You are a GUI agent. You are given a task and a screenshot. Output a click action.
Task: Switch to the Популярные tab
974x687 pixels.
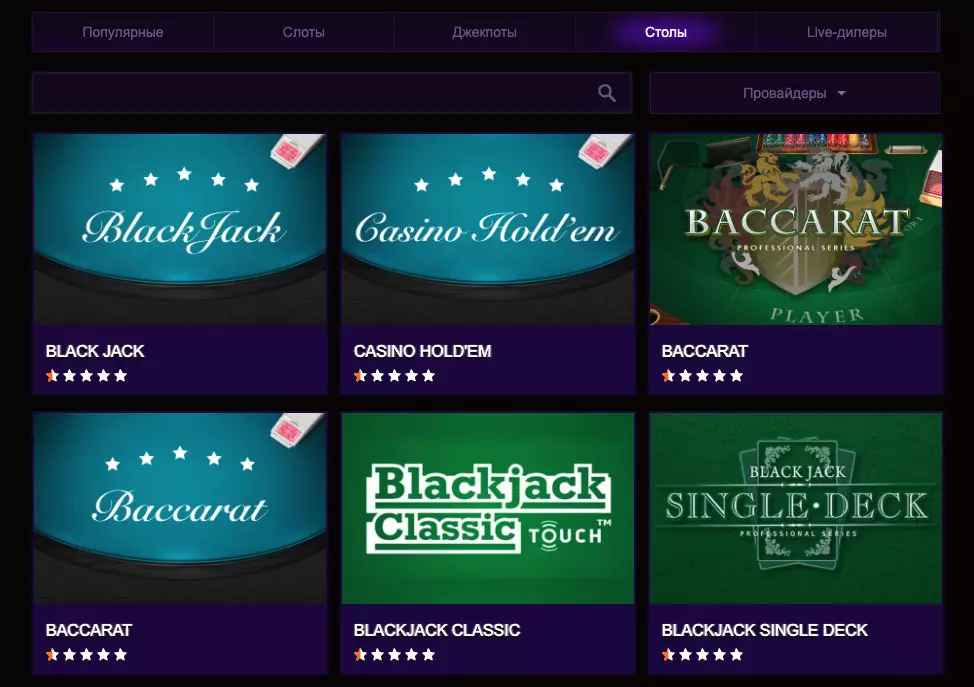click(x=122, y=32)
